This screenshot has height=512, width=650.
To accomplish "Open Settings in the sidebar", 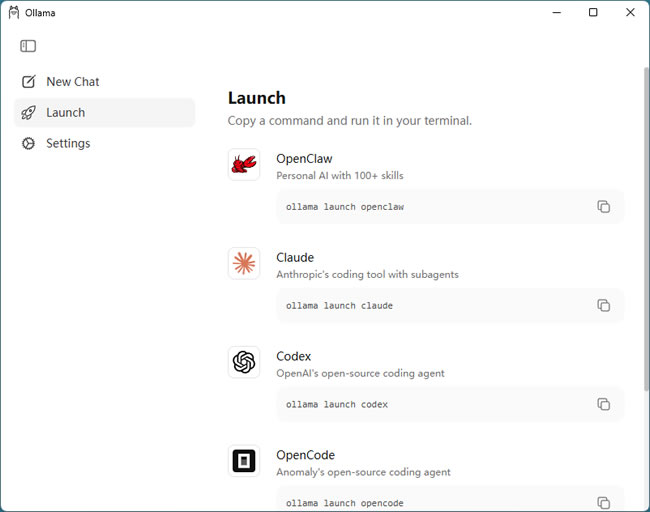I will coord(68,144).
